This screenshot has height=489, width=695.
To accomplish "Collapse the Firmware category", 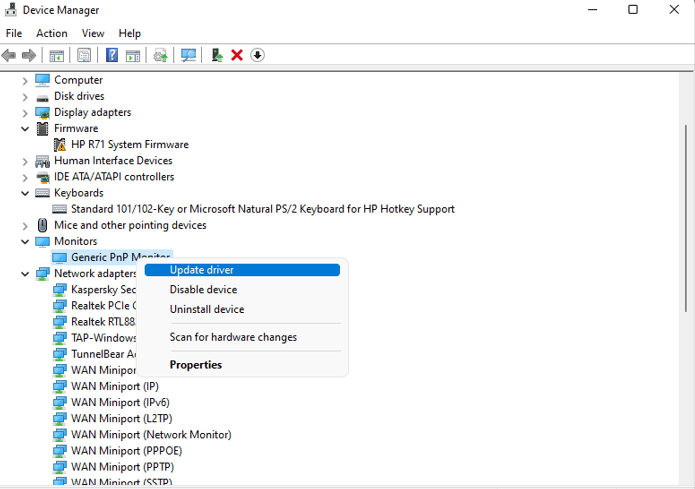I will pos(25,129).
